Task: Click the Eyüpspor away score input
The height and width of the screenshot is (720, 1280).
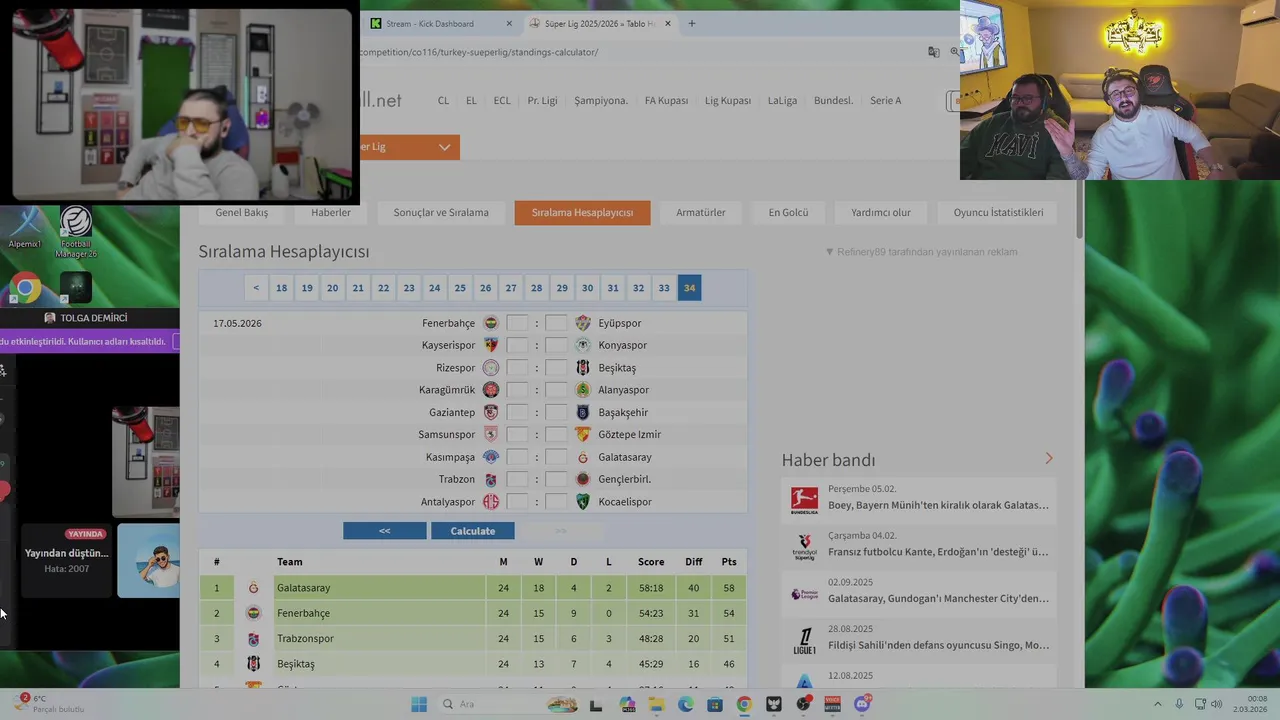Action: point(556,323)
